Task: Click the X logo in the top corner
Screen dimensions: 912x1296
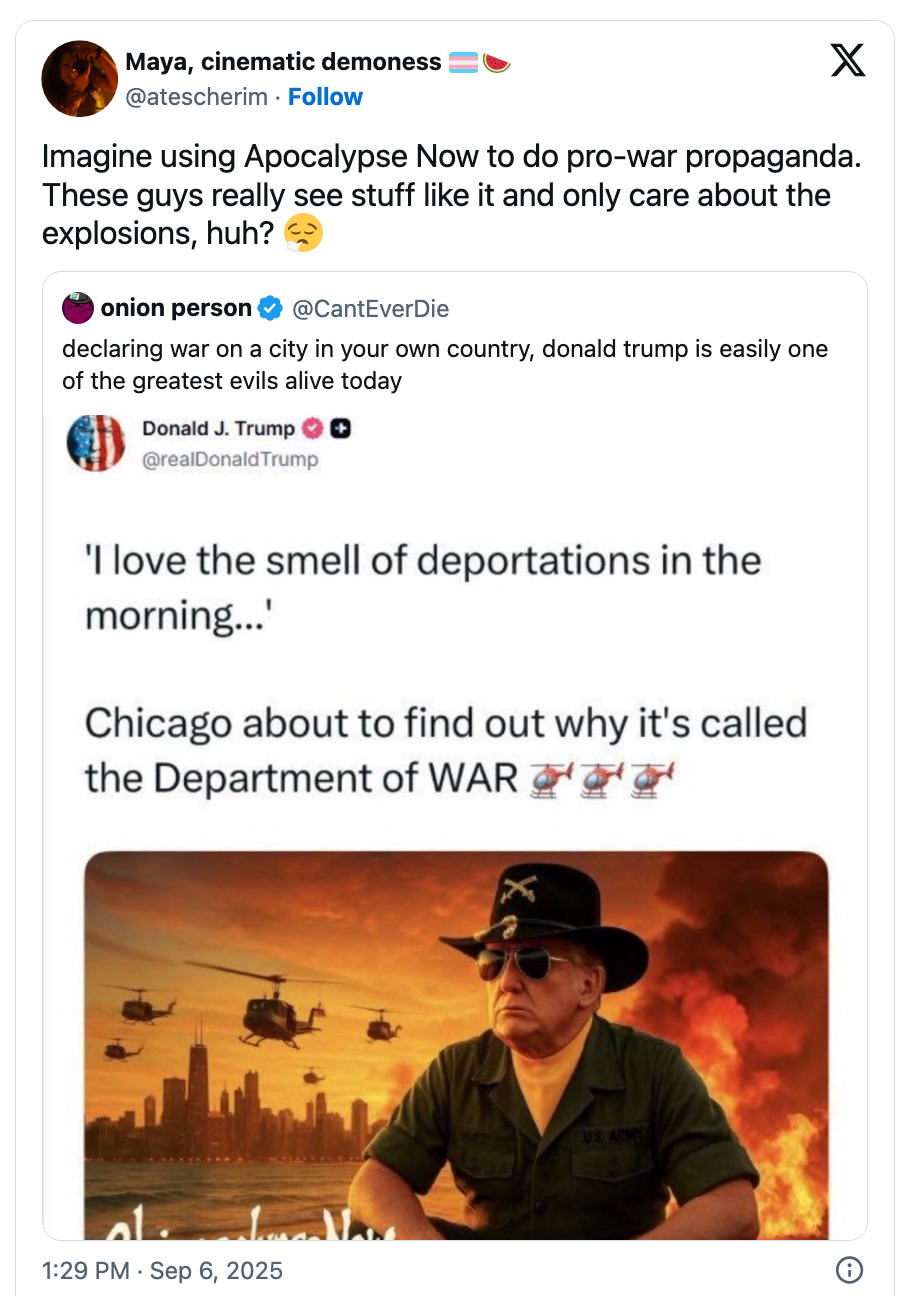Action: 848,60
